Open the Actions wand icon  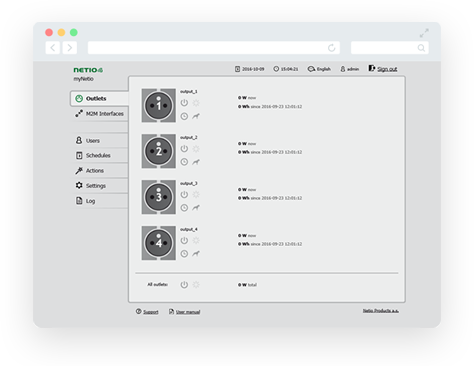pos(79,170)
